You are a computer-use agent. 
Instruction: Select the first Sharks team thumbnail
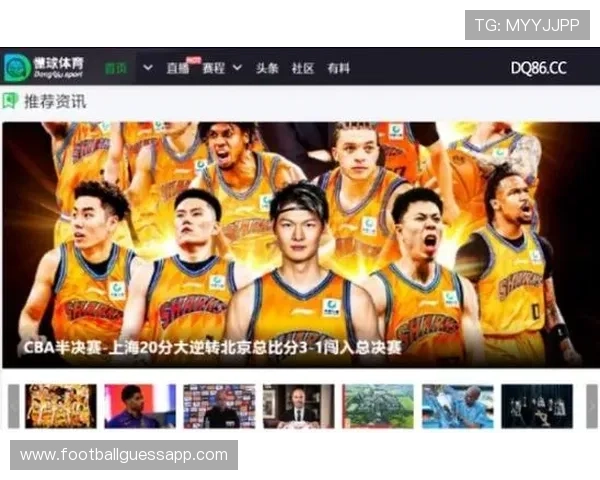coord(61,406)
